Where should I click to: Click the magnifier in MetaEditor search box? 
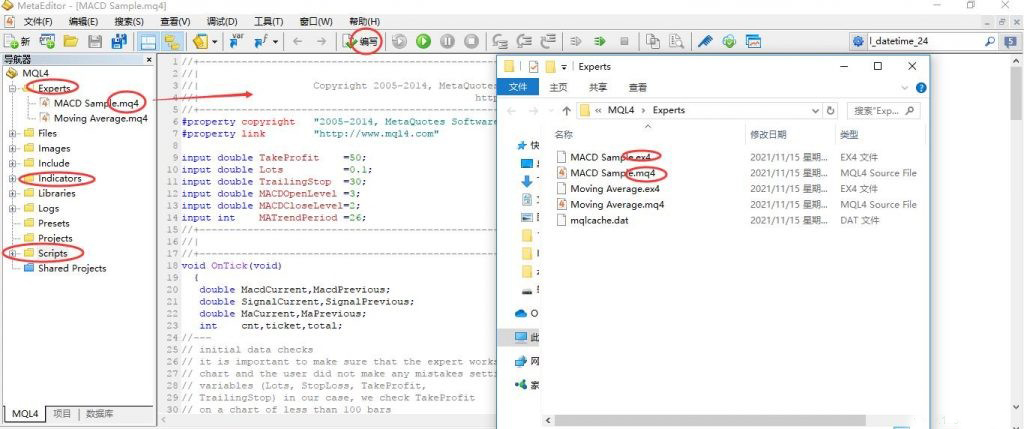coord(990,41)
